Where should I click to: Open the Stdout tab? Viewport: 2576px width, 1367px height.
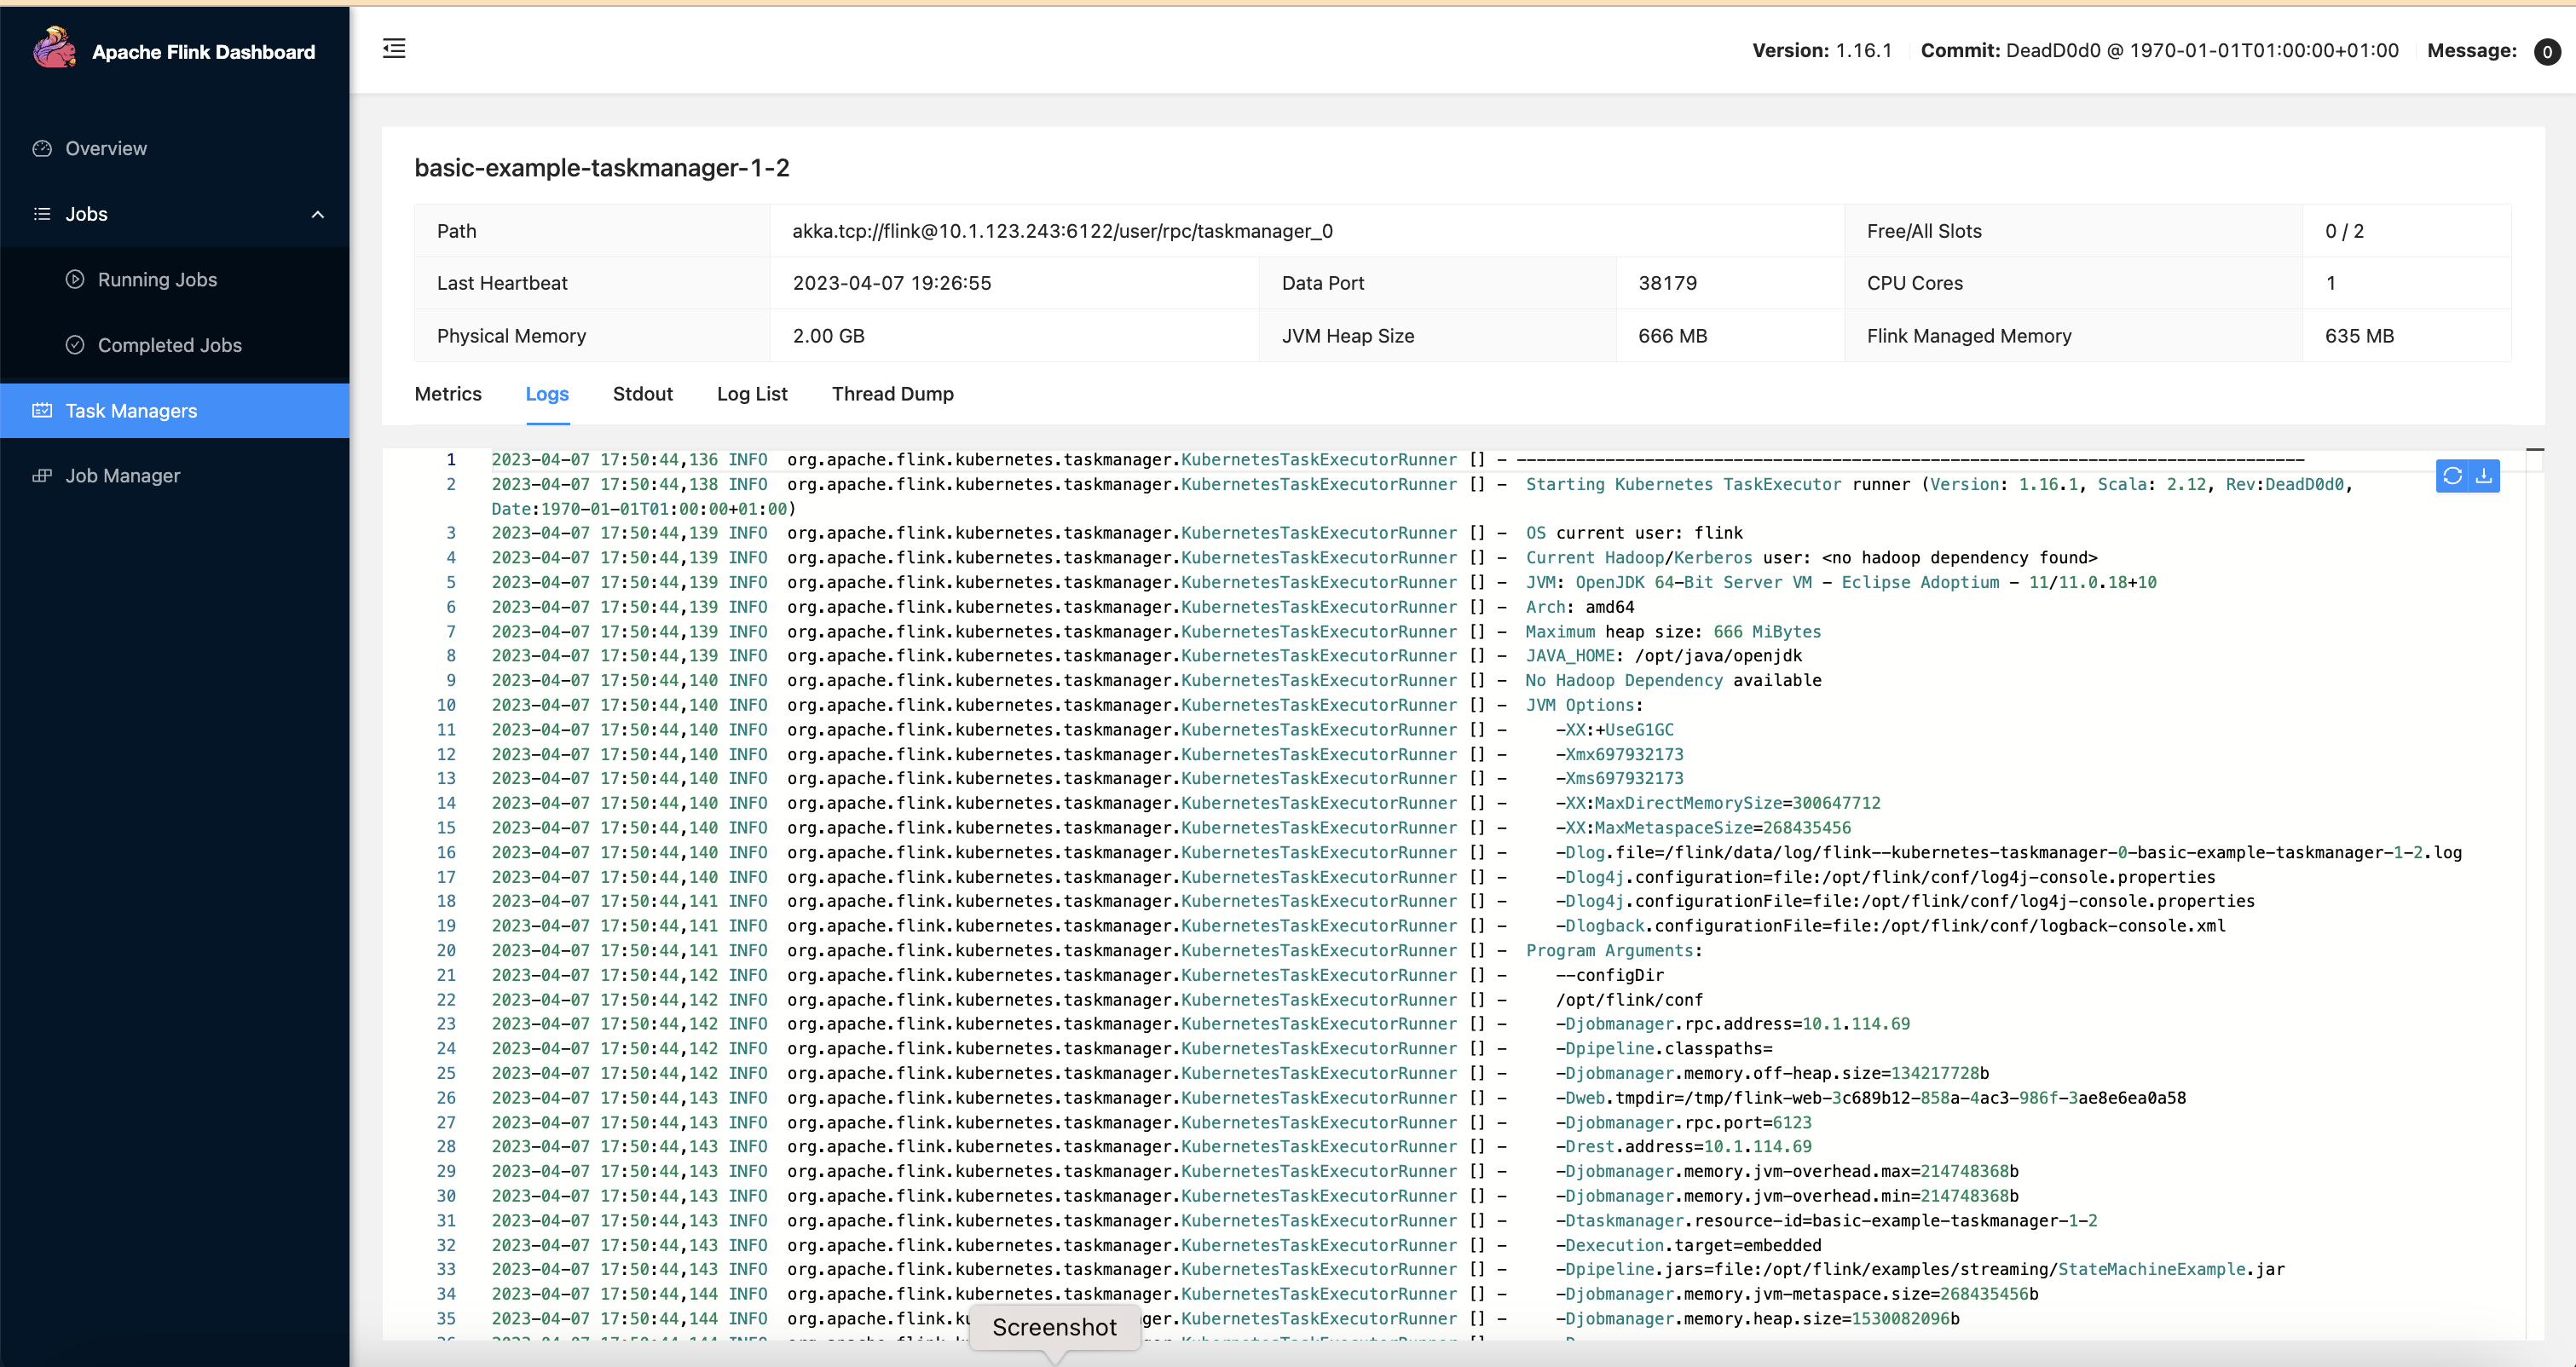[x=643, y=394]
